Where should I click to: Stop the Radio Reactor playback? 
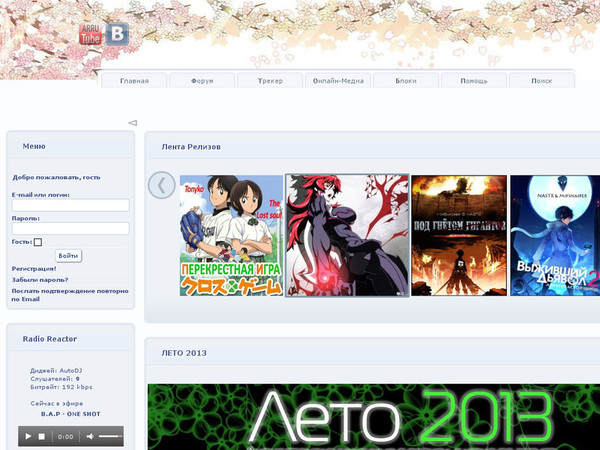point(42,436)
